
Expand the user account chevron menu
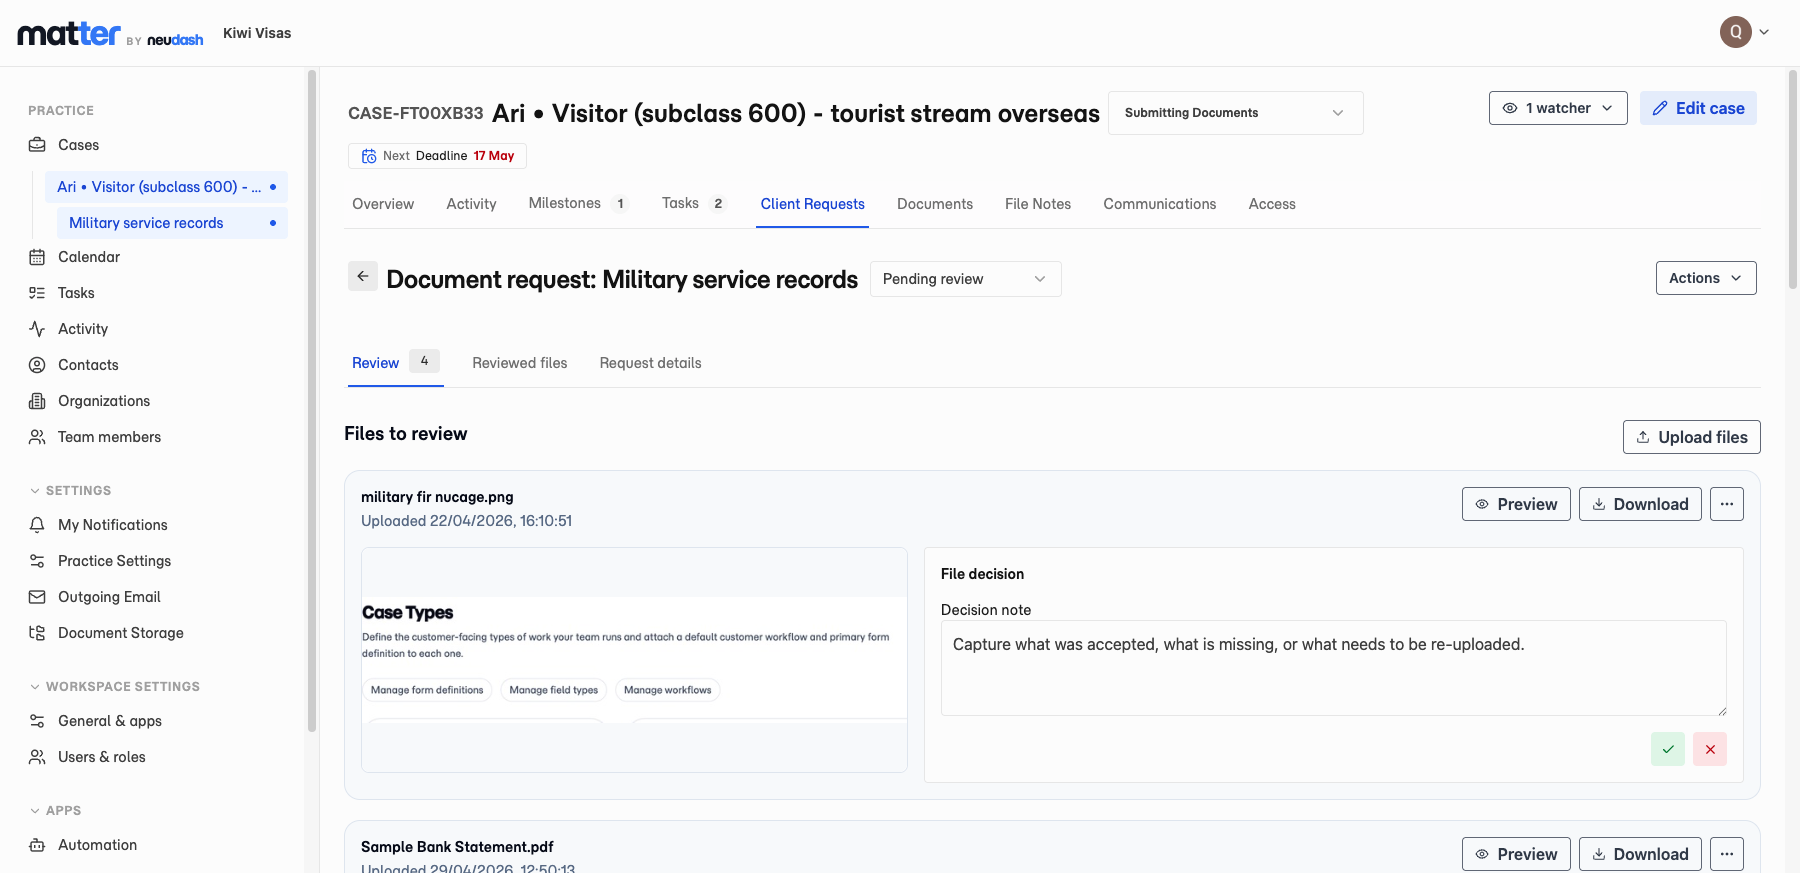coord(1764,32)
